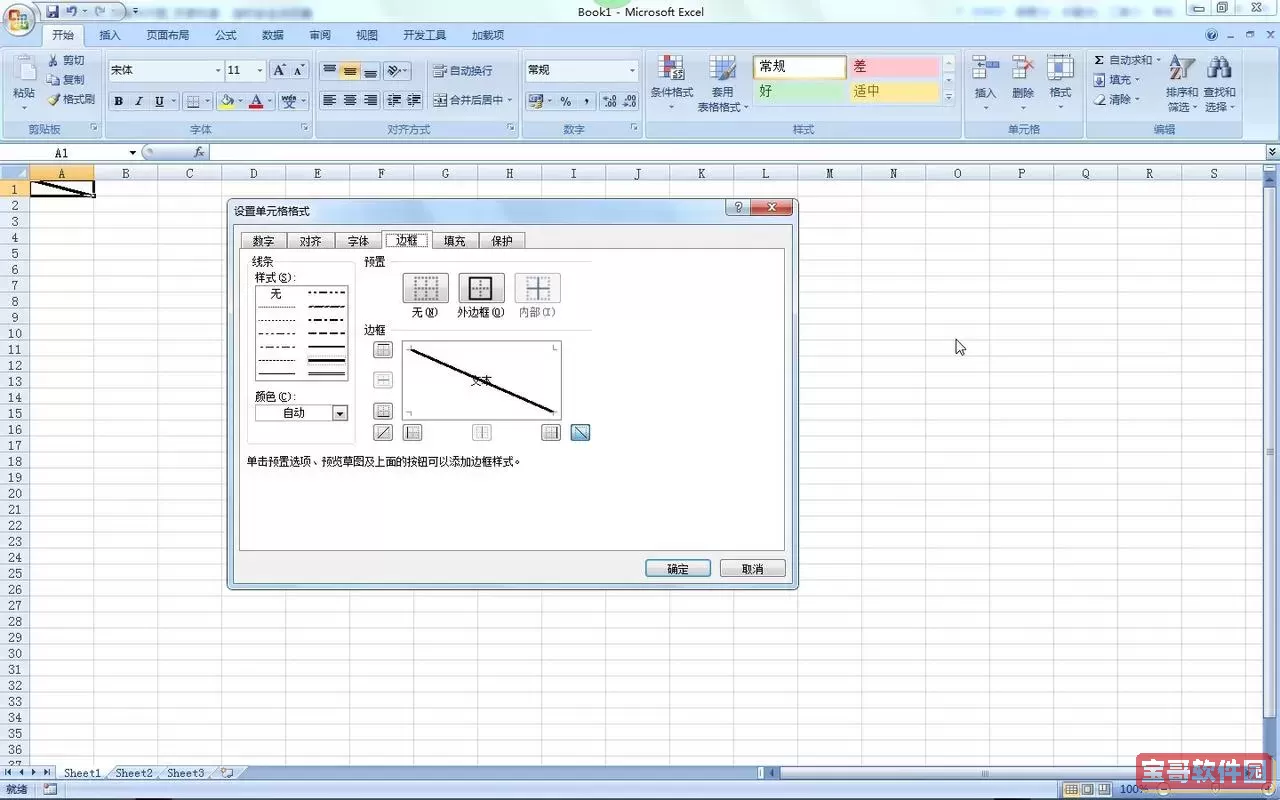Click the diagonal down border button
Screen dimensions: 1280x800
pyautogui.click(x=580, y=433)
